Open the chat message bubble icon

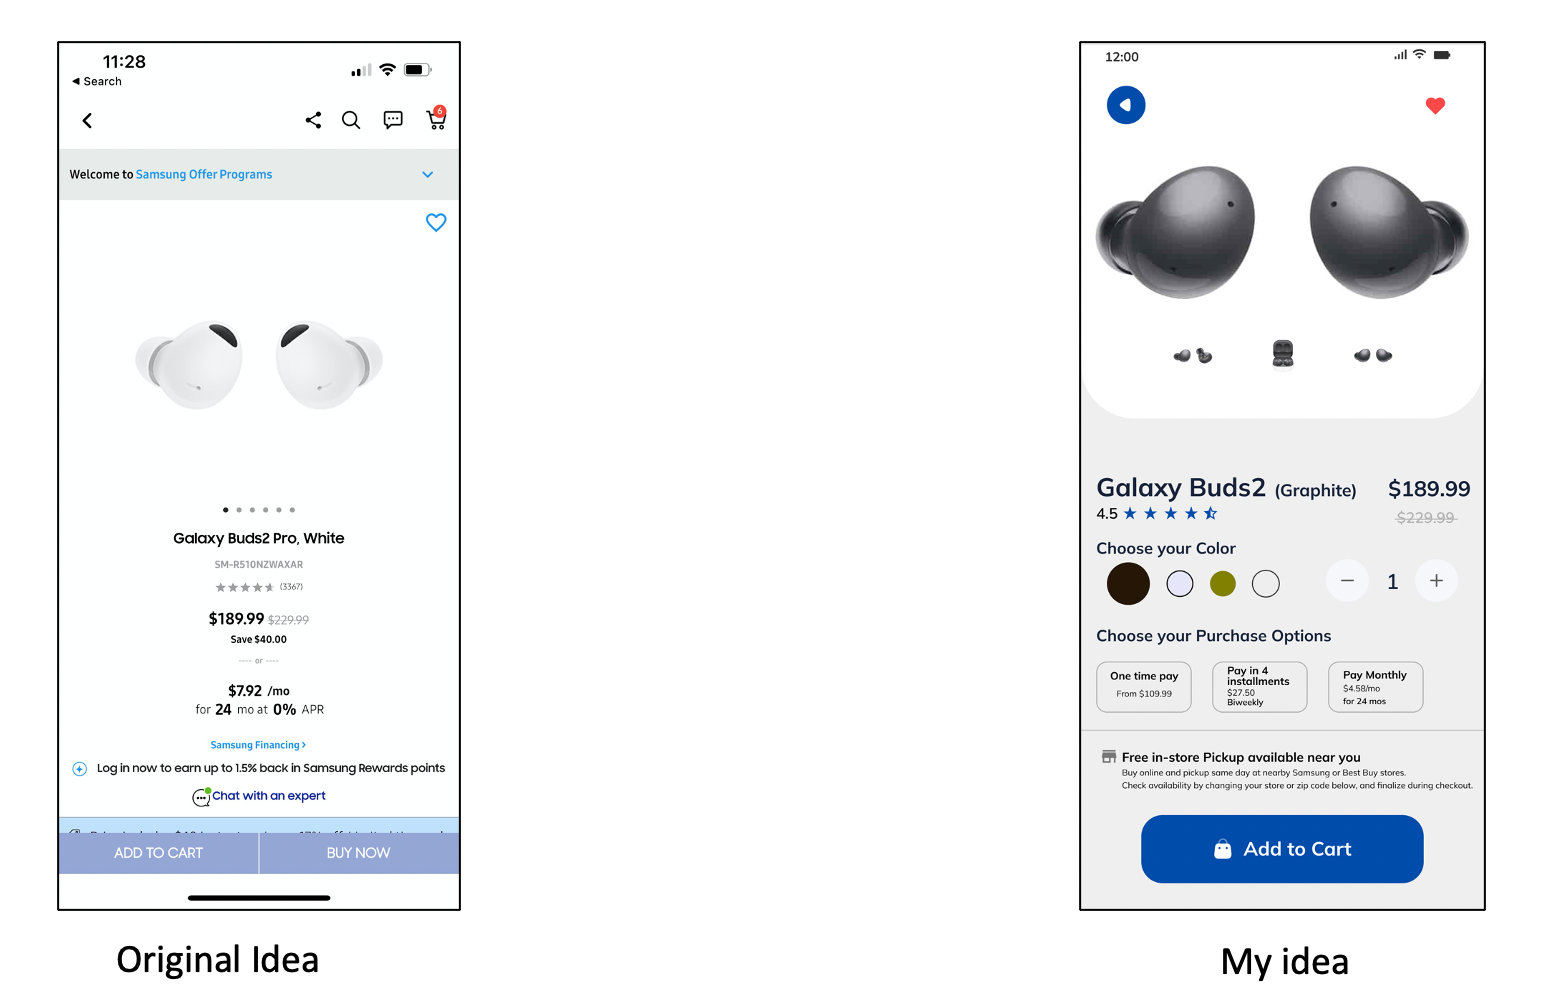393,120
